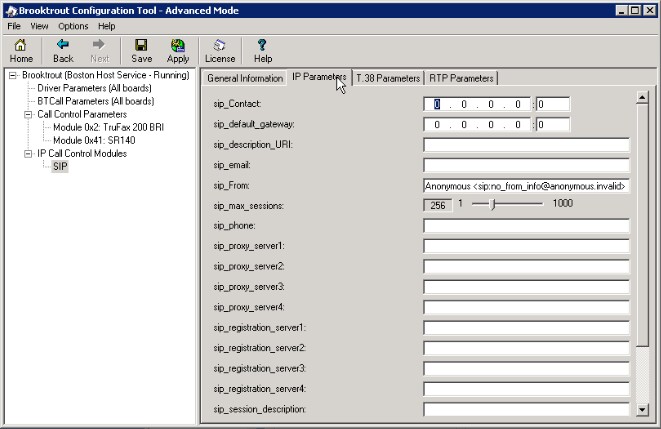
Task: Click the sip_default_gateway port field
Action: click(553, 124)
